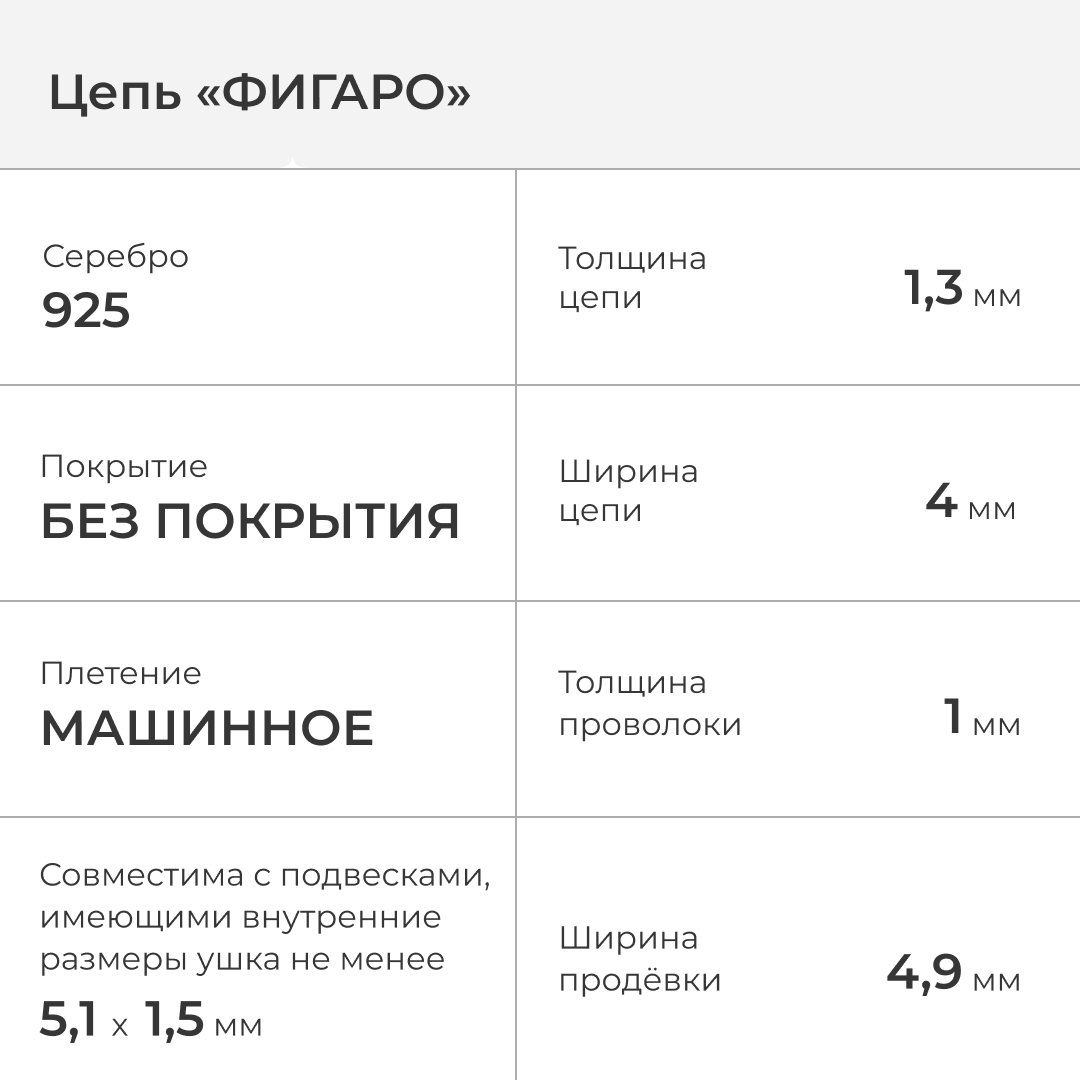Click the 5,1 eyelet dimension value
The width and height of the screenshot is (1080, 1080).
[68, 1021]
